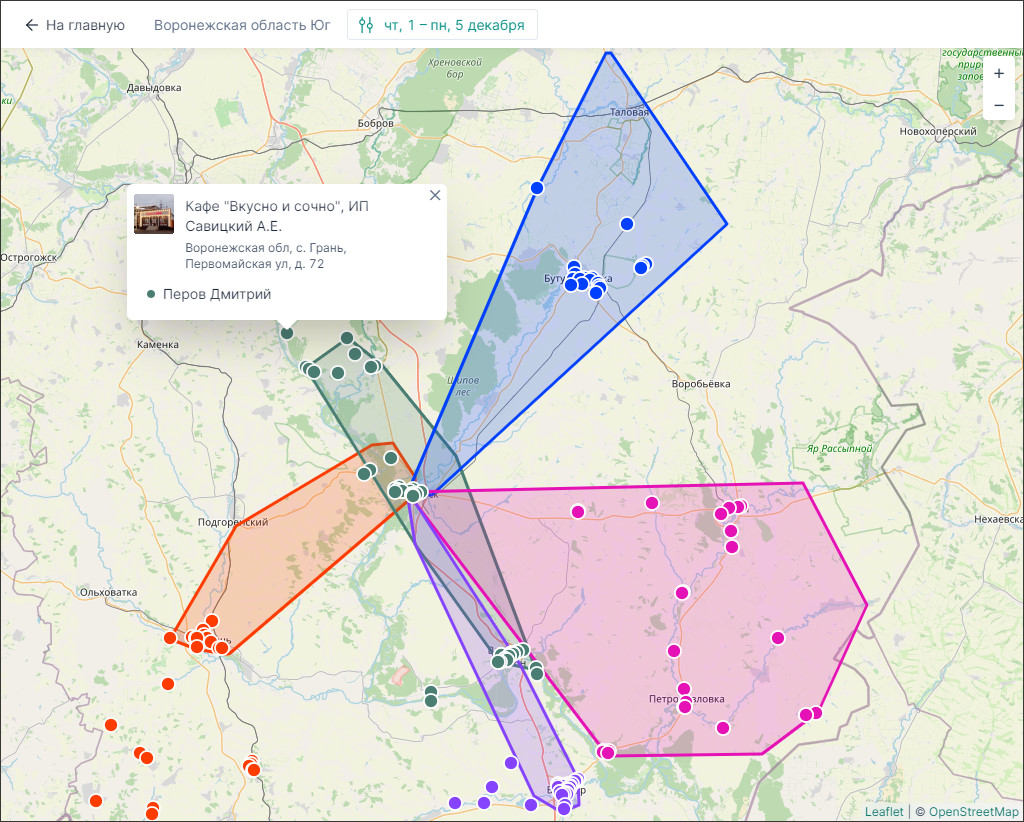Open the Leaflet attribution link
Screen dimensions: 1024x822
[883, 811]
